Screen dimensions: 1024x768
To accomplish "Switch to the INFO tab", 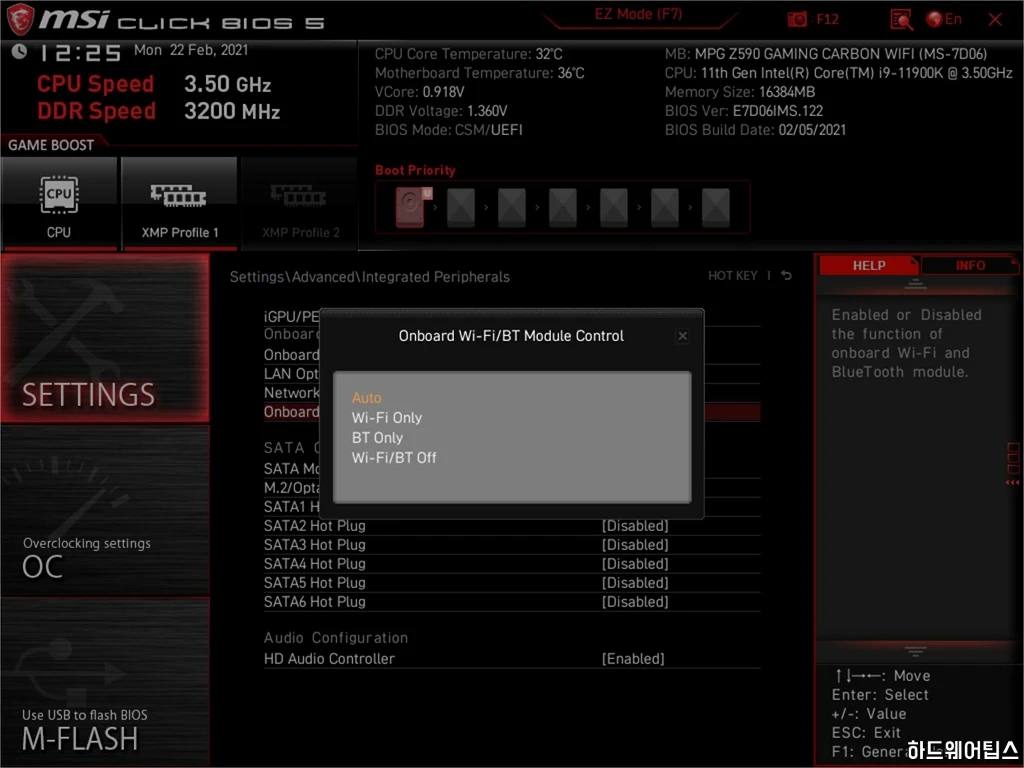I will 970,265.
